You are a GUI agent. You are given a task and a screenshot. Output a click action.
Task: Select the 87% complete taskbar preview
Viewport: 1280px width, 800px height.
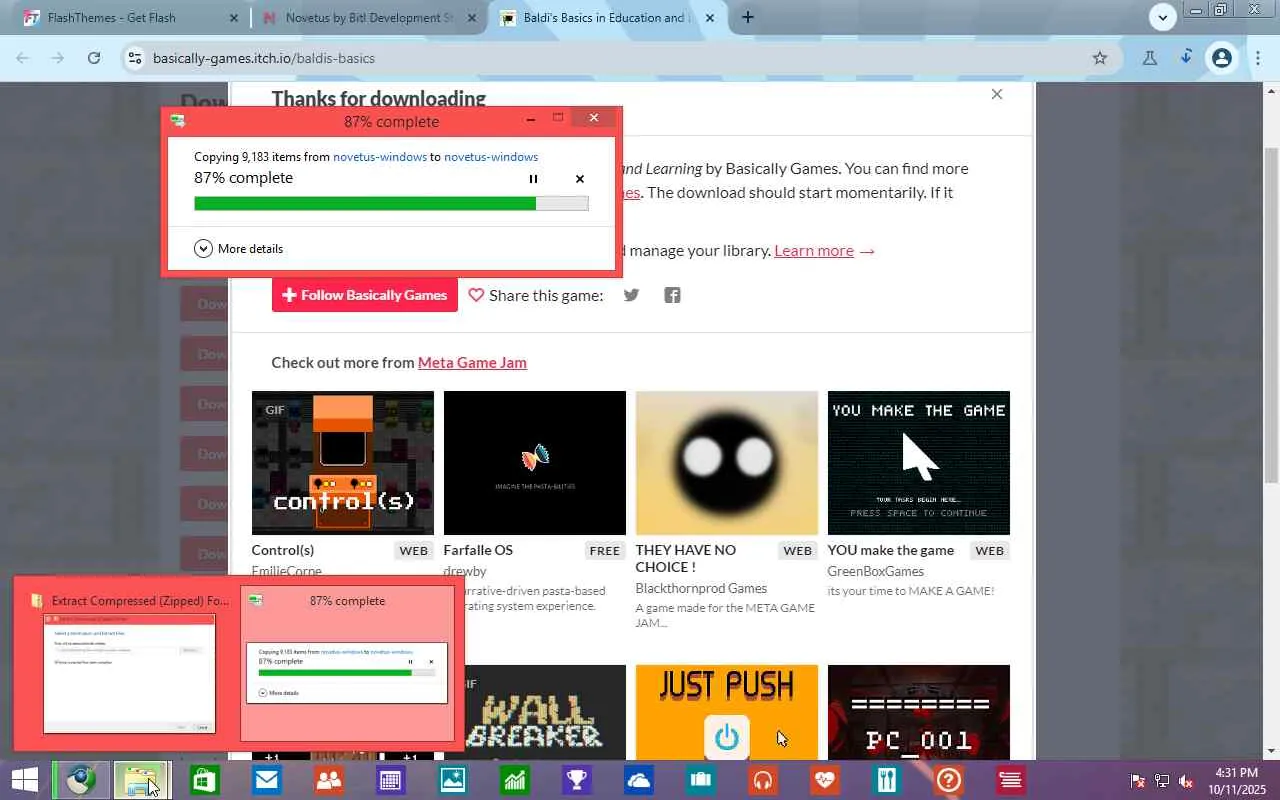(347, 663)
